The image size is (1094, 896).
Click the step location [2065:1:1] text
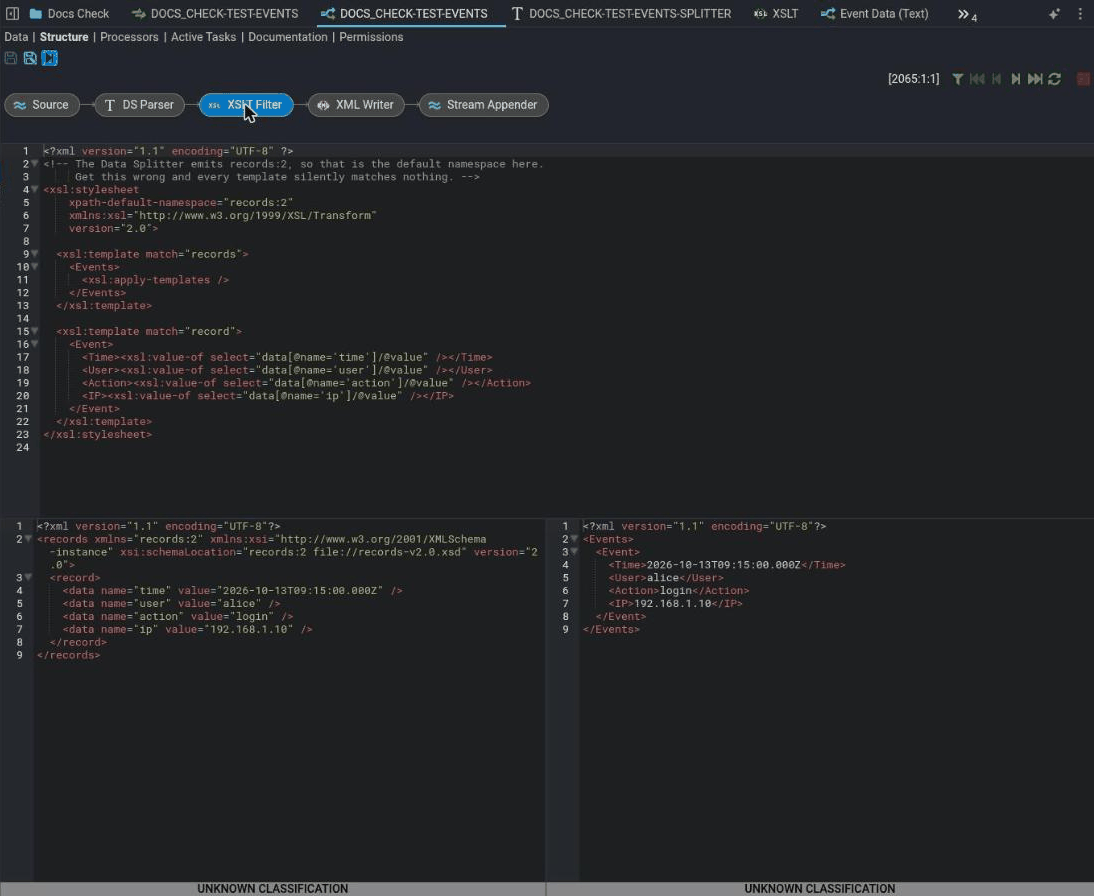pos(913,79)
